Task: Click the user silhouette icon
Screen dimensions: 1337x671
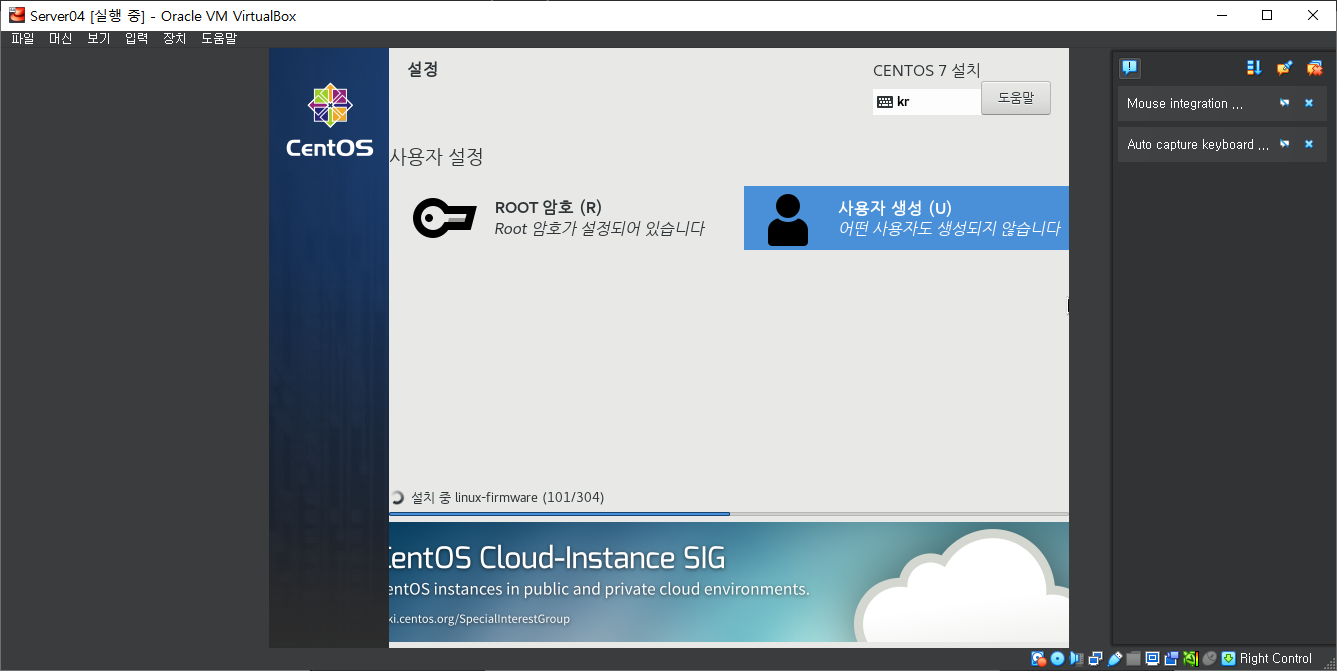Action: click(788, 219)
